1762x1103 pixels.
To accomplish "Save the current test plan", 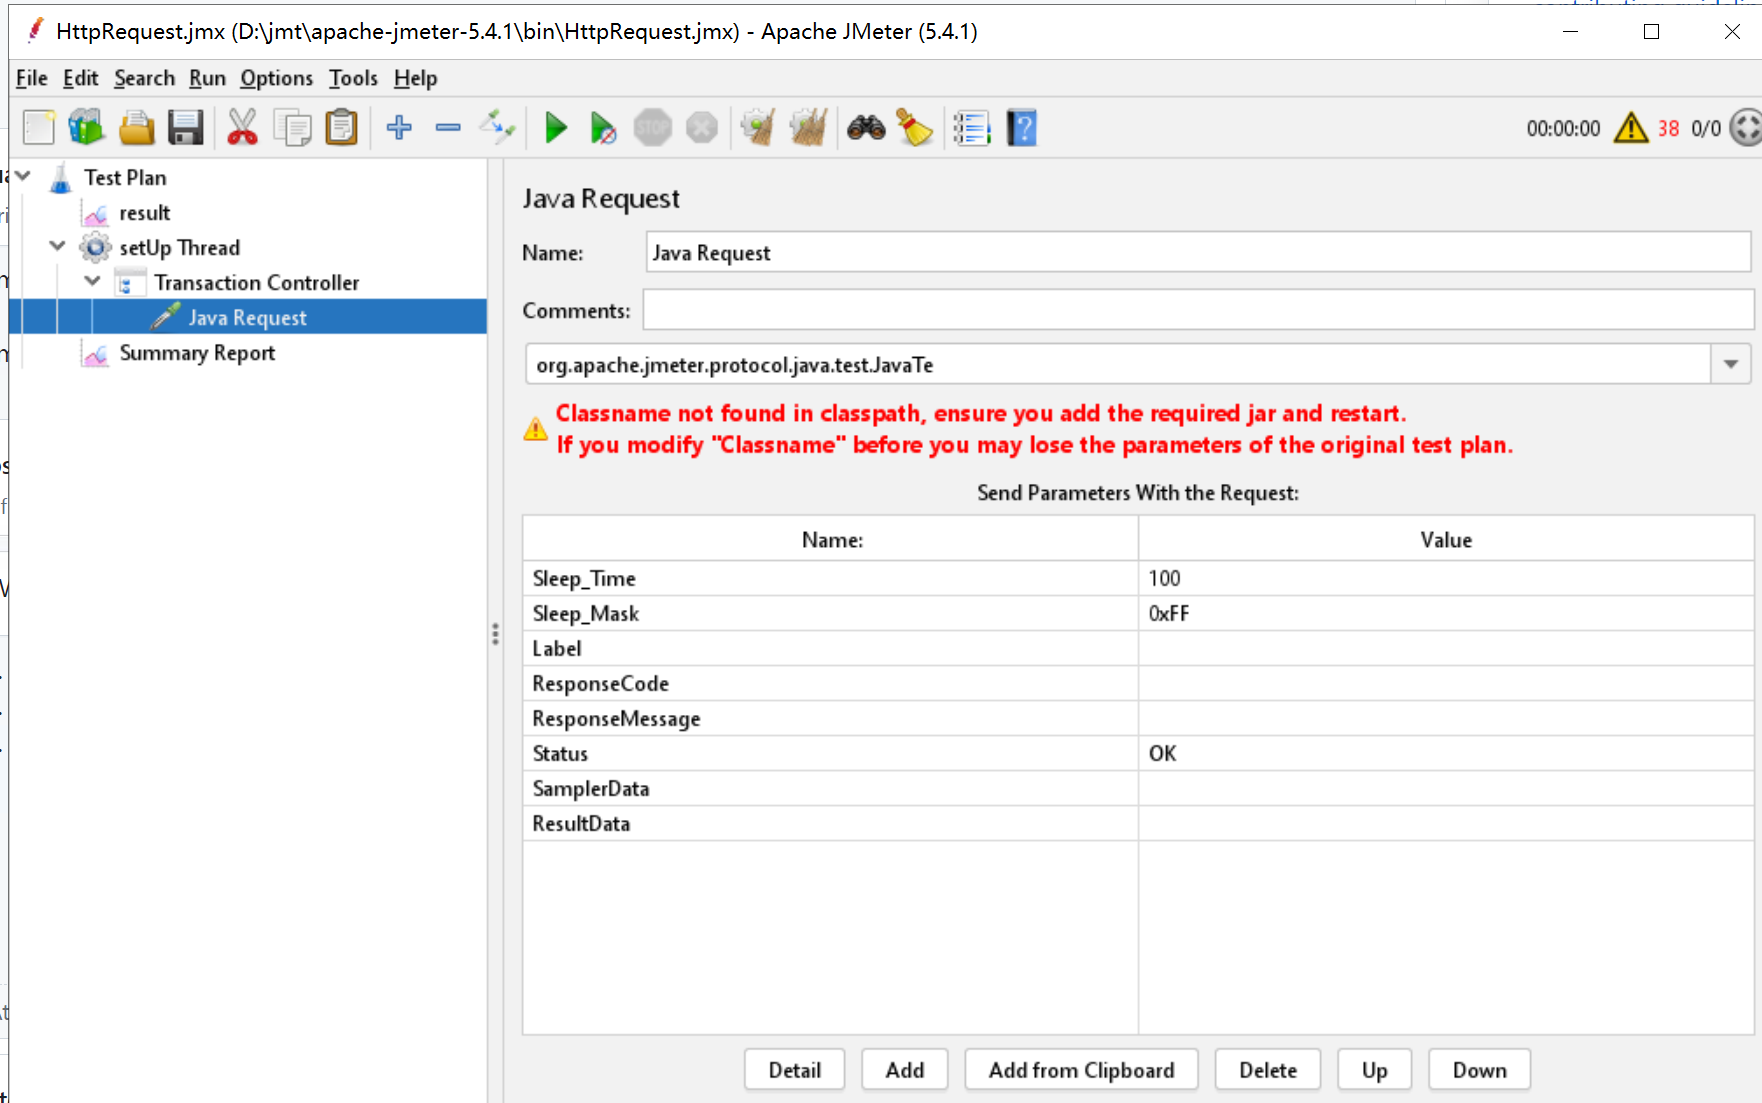I will click(x=185, y=127).
